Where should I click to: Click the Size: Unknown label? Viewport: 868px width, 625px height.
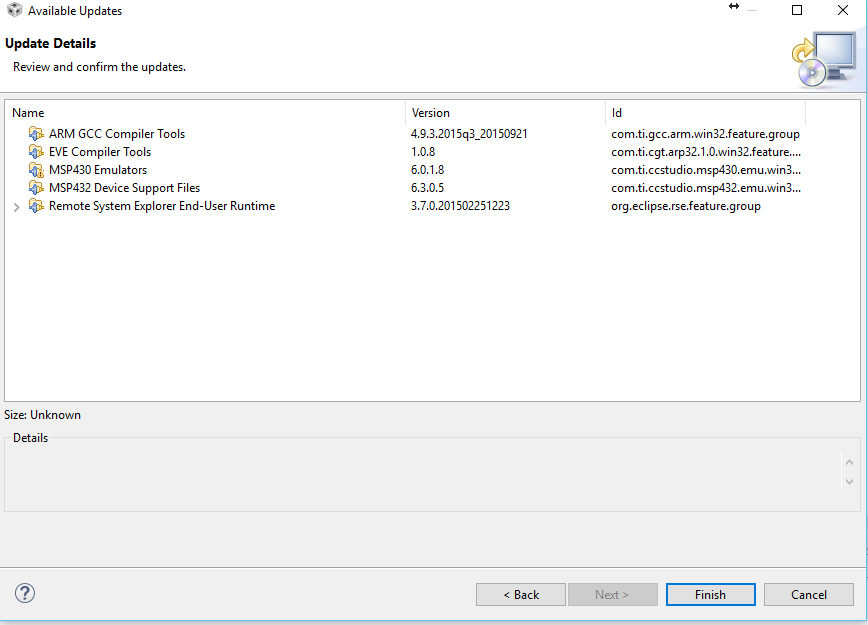pos(42,415)
